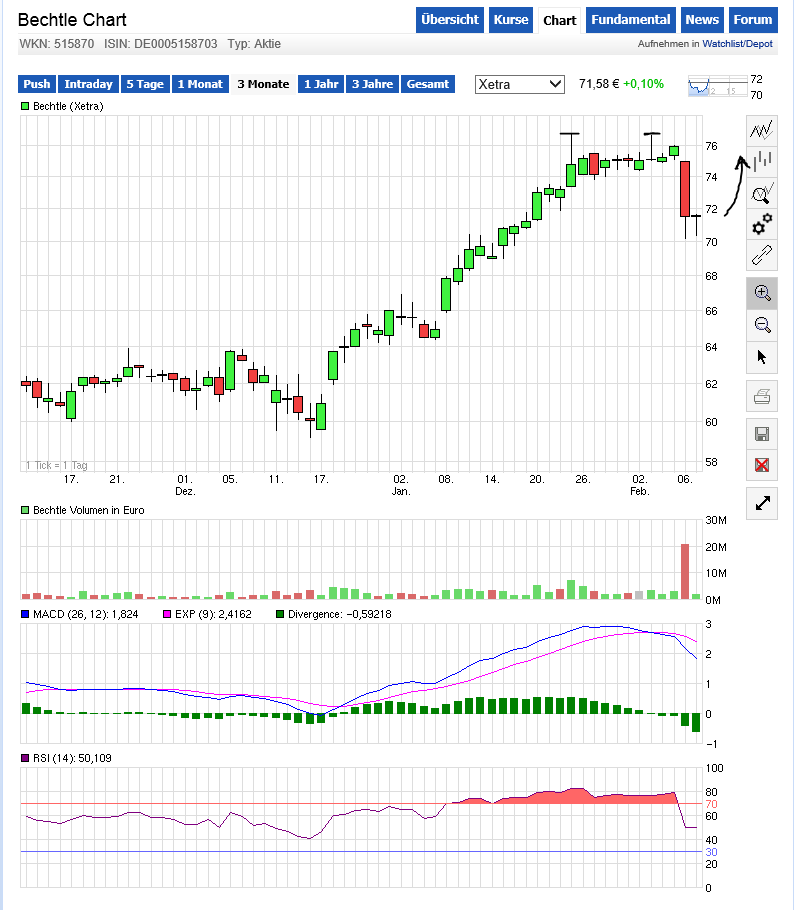
Task: Print the chart with printer icon
Action: point(761,396)
